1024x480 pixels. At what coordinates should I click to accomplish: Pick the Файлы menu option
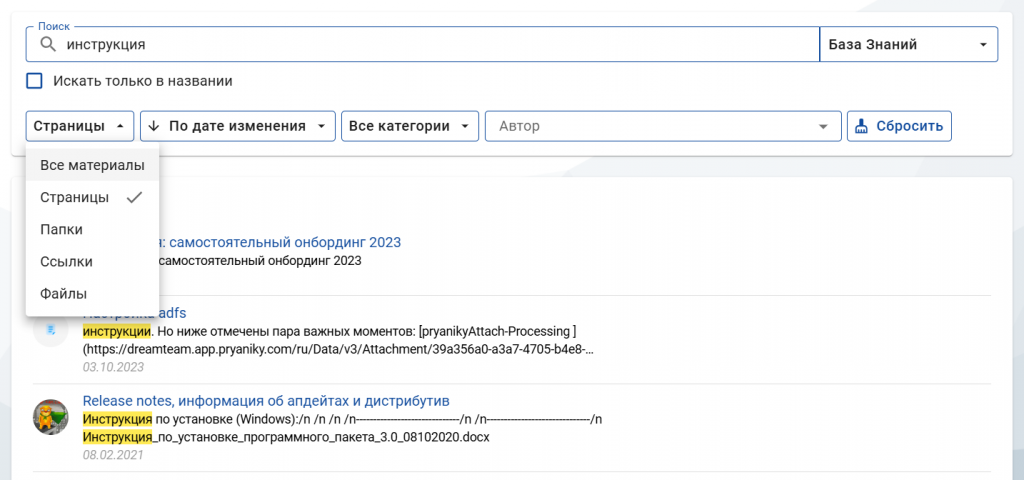[63, 293]
